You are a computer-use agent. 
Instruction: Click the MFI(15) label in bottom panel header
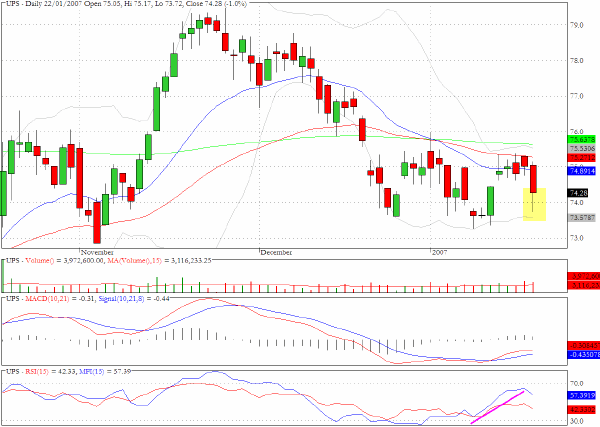pyautogui.click(x=91, y=372)
